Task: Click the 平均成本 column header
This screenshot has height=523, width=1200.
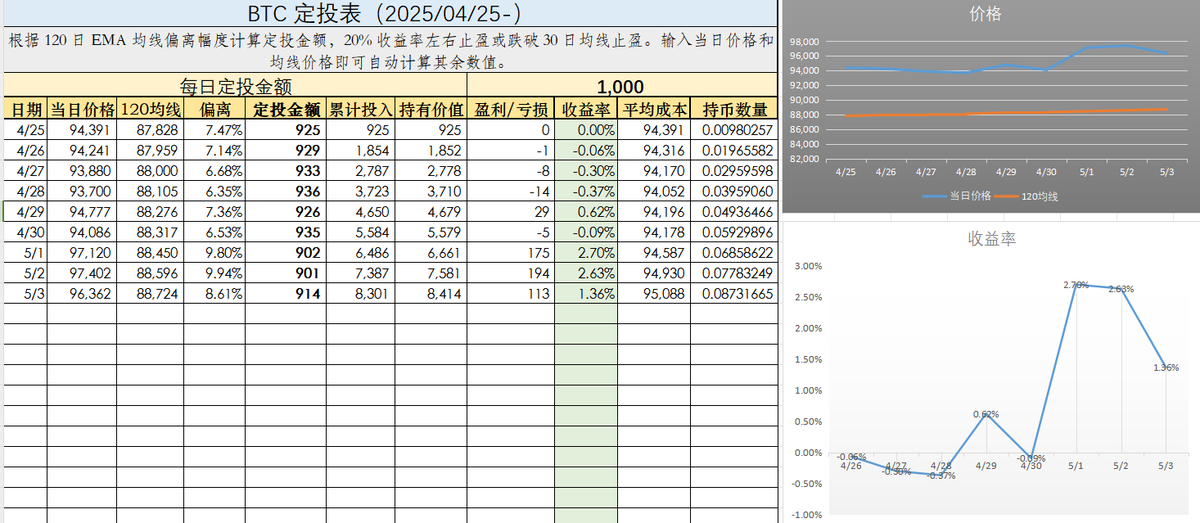Action: tap(654, 110)
